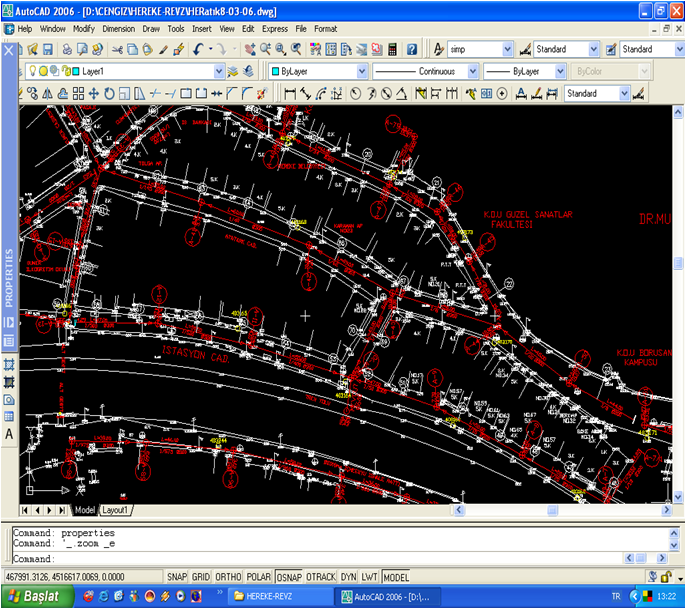Viewport: 686px width, 609px height.
Task: Open the simp text style dropdown
Action: [x=507, y=49]
